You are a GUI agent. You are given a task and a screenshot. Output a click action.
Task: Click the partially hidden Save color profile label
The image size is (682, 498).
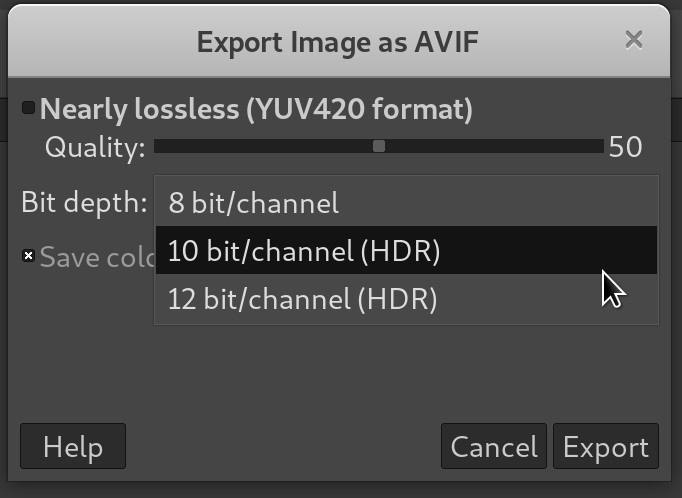(x=97, y=257)
